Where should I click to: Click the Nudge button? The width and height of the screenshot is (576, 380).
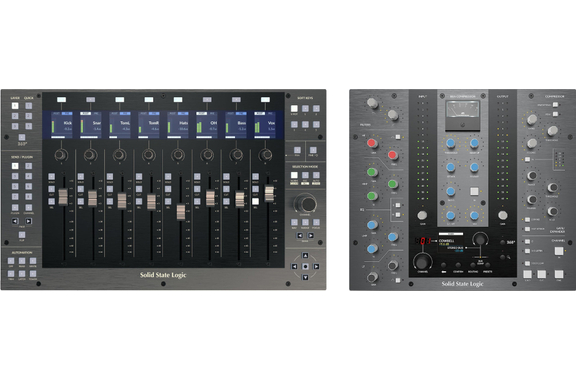pyautogui.click(x=305, y=222)
